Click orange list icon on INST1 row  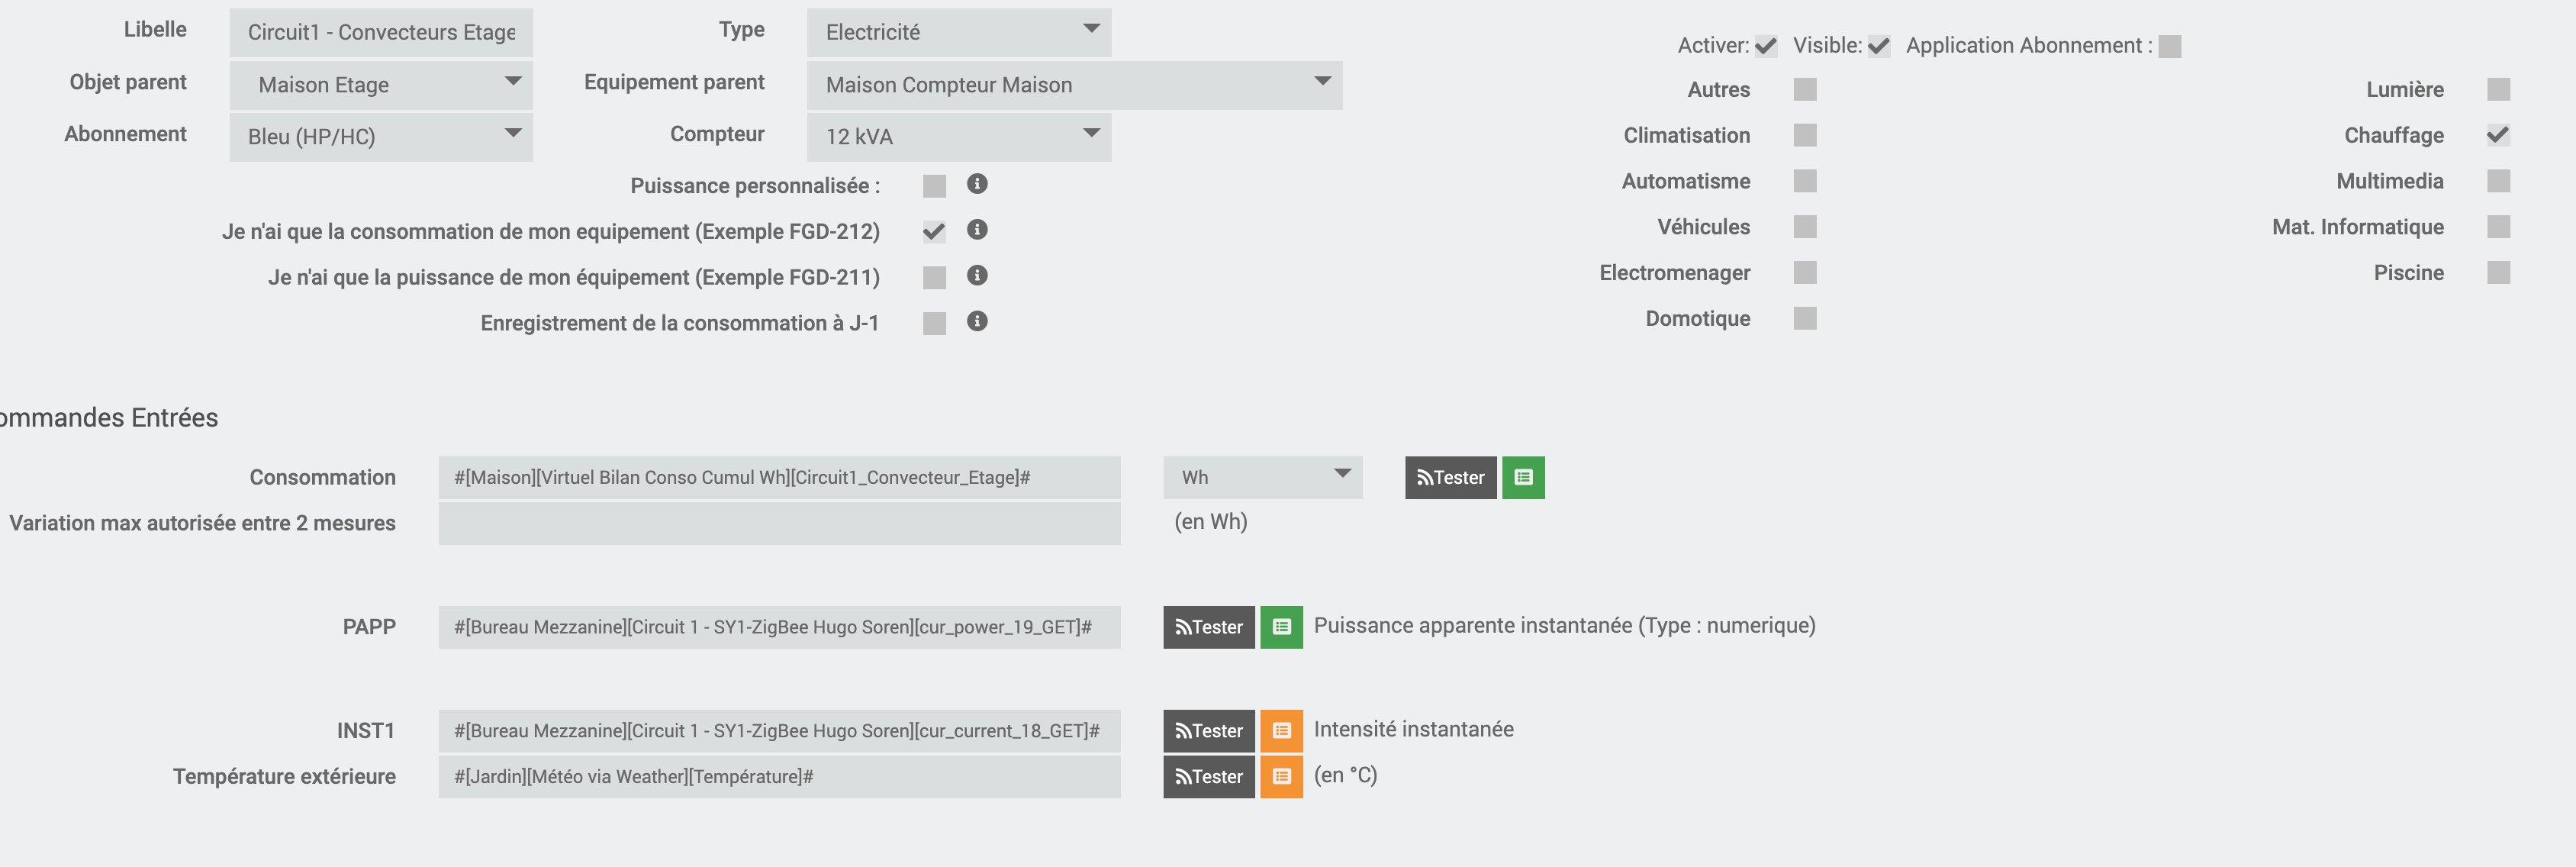click(x=1281, y=731)
